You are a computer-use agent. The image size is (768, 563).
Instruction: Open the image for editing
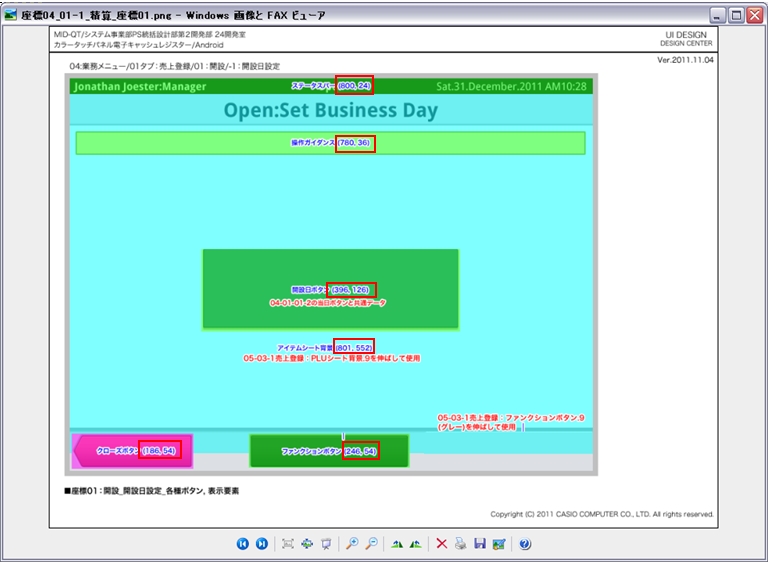click(498, 543)
